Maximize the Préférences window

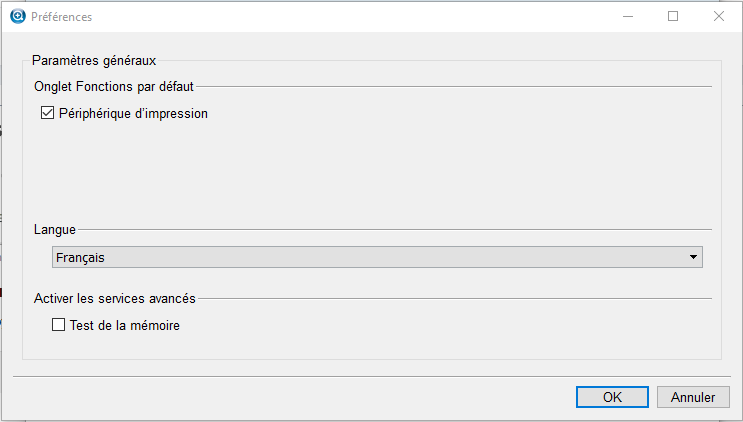[x=673, y=17]
